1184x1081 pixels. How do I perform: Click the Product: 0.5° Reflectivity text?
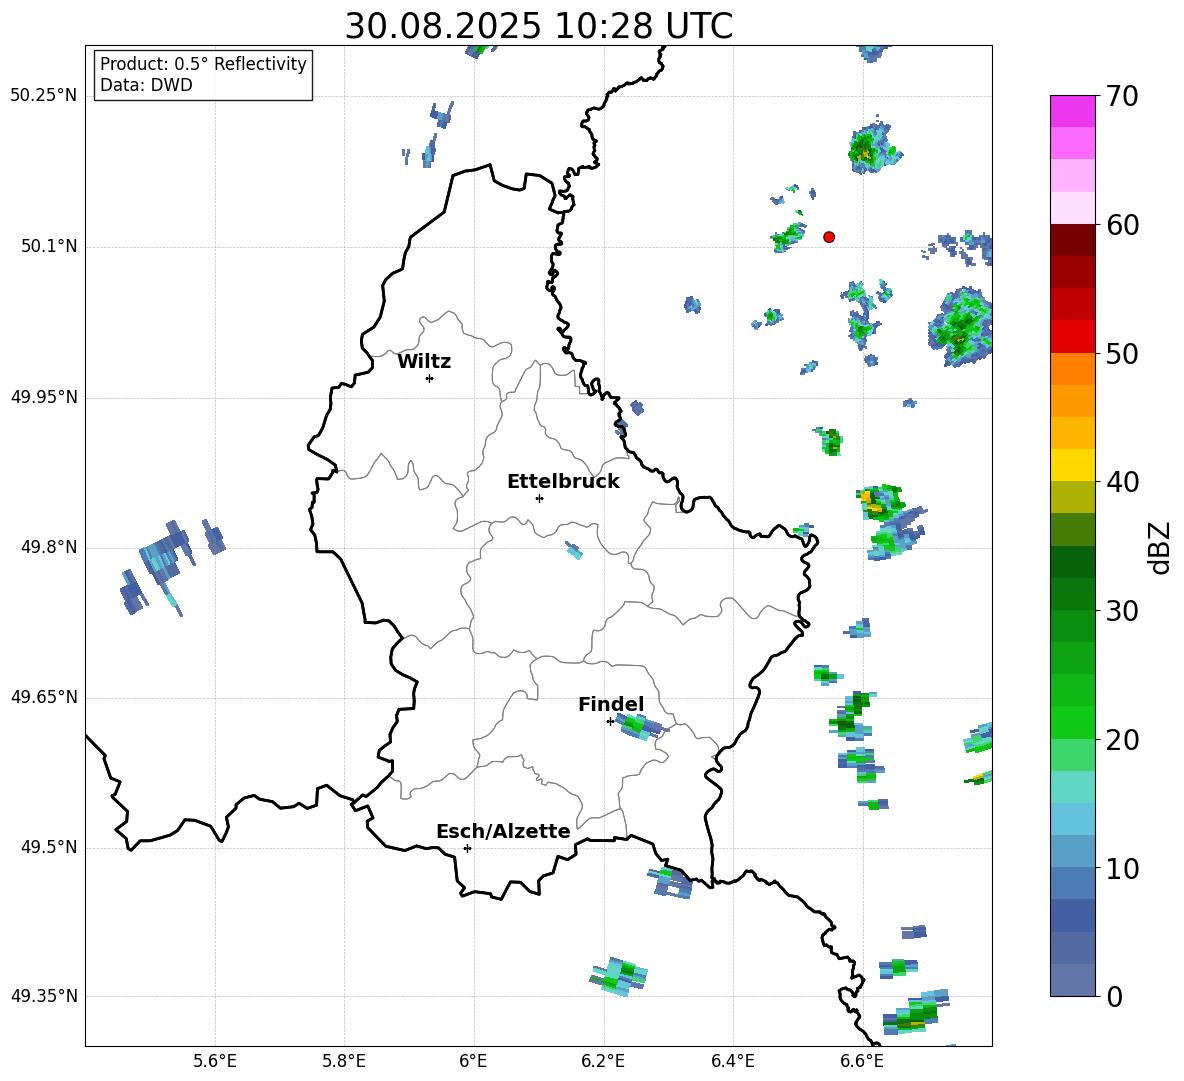[x=203, y=64]
